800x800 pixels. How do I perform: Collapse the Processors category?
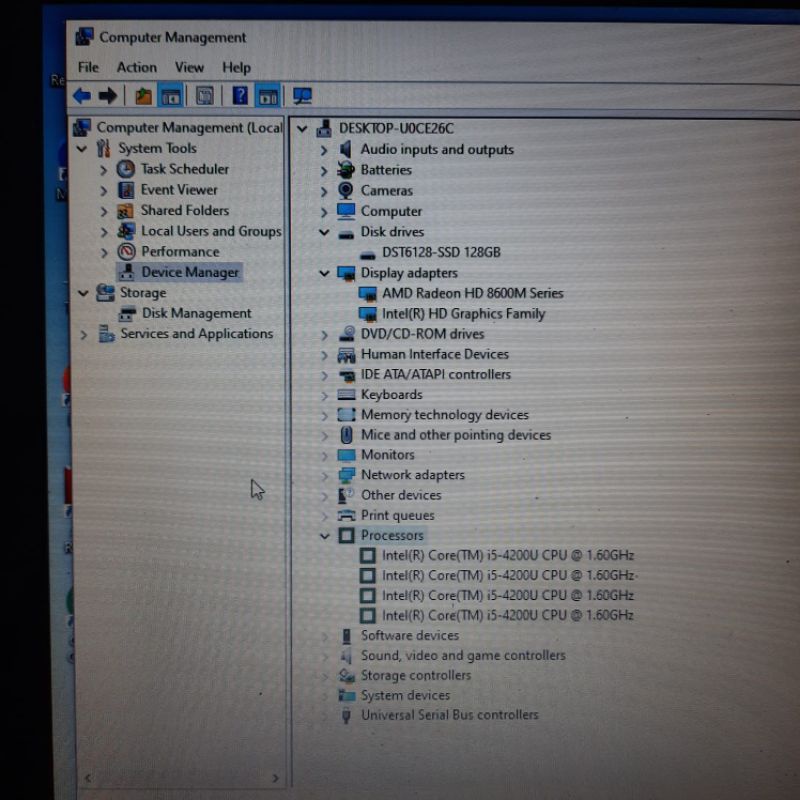tap(324, 536)
